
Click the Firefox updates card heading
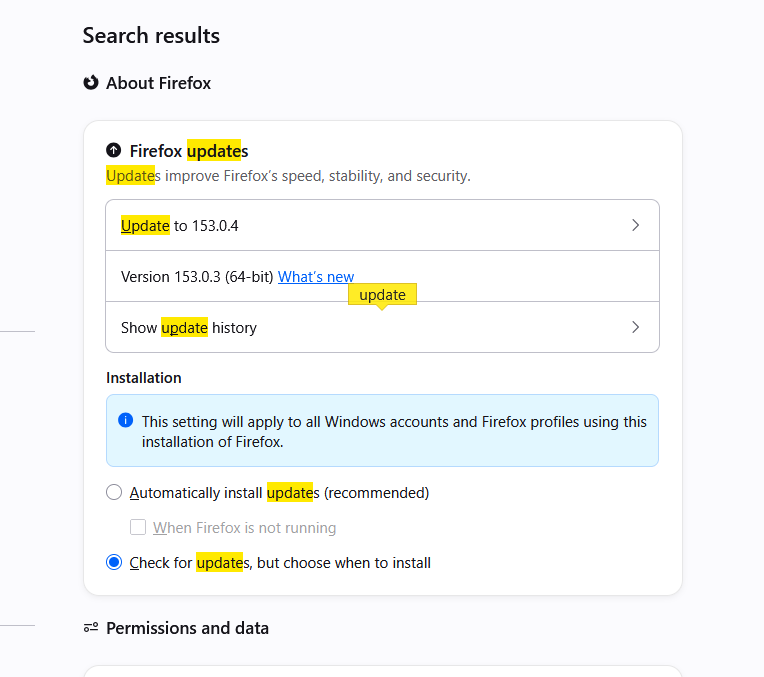coord(189,151)
